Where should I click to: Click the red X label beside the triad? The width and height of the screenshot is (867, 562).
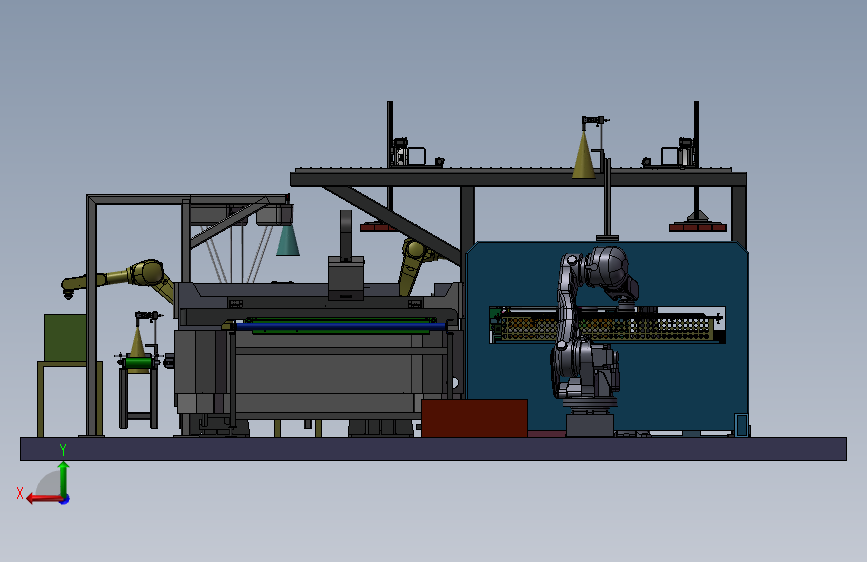(x=20, y=493)
